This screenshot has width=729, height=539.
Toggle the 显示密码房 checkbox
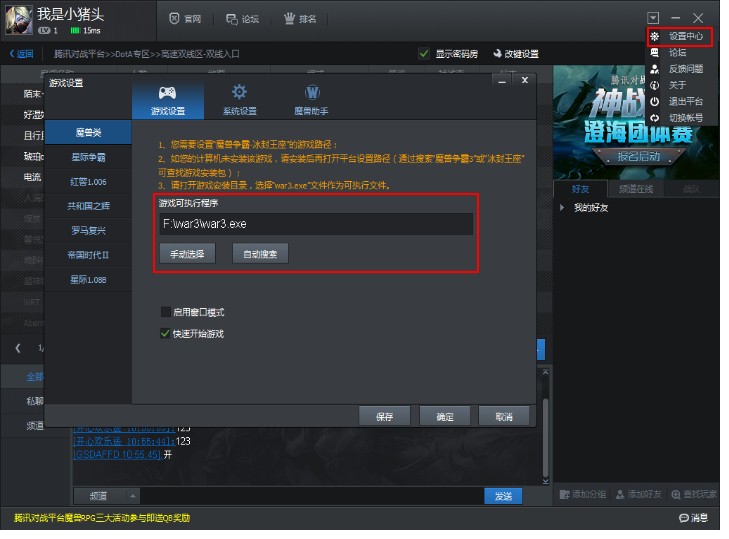pos(424,53)
